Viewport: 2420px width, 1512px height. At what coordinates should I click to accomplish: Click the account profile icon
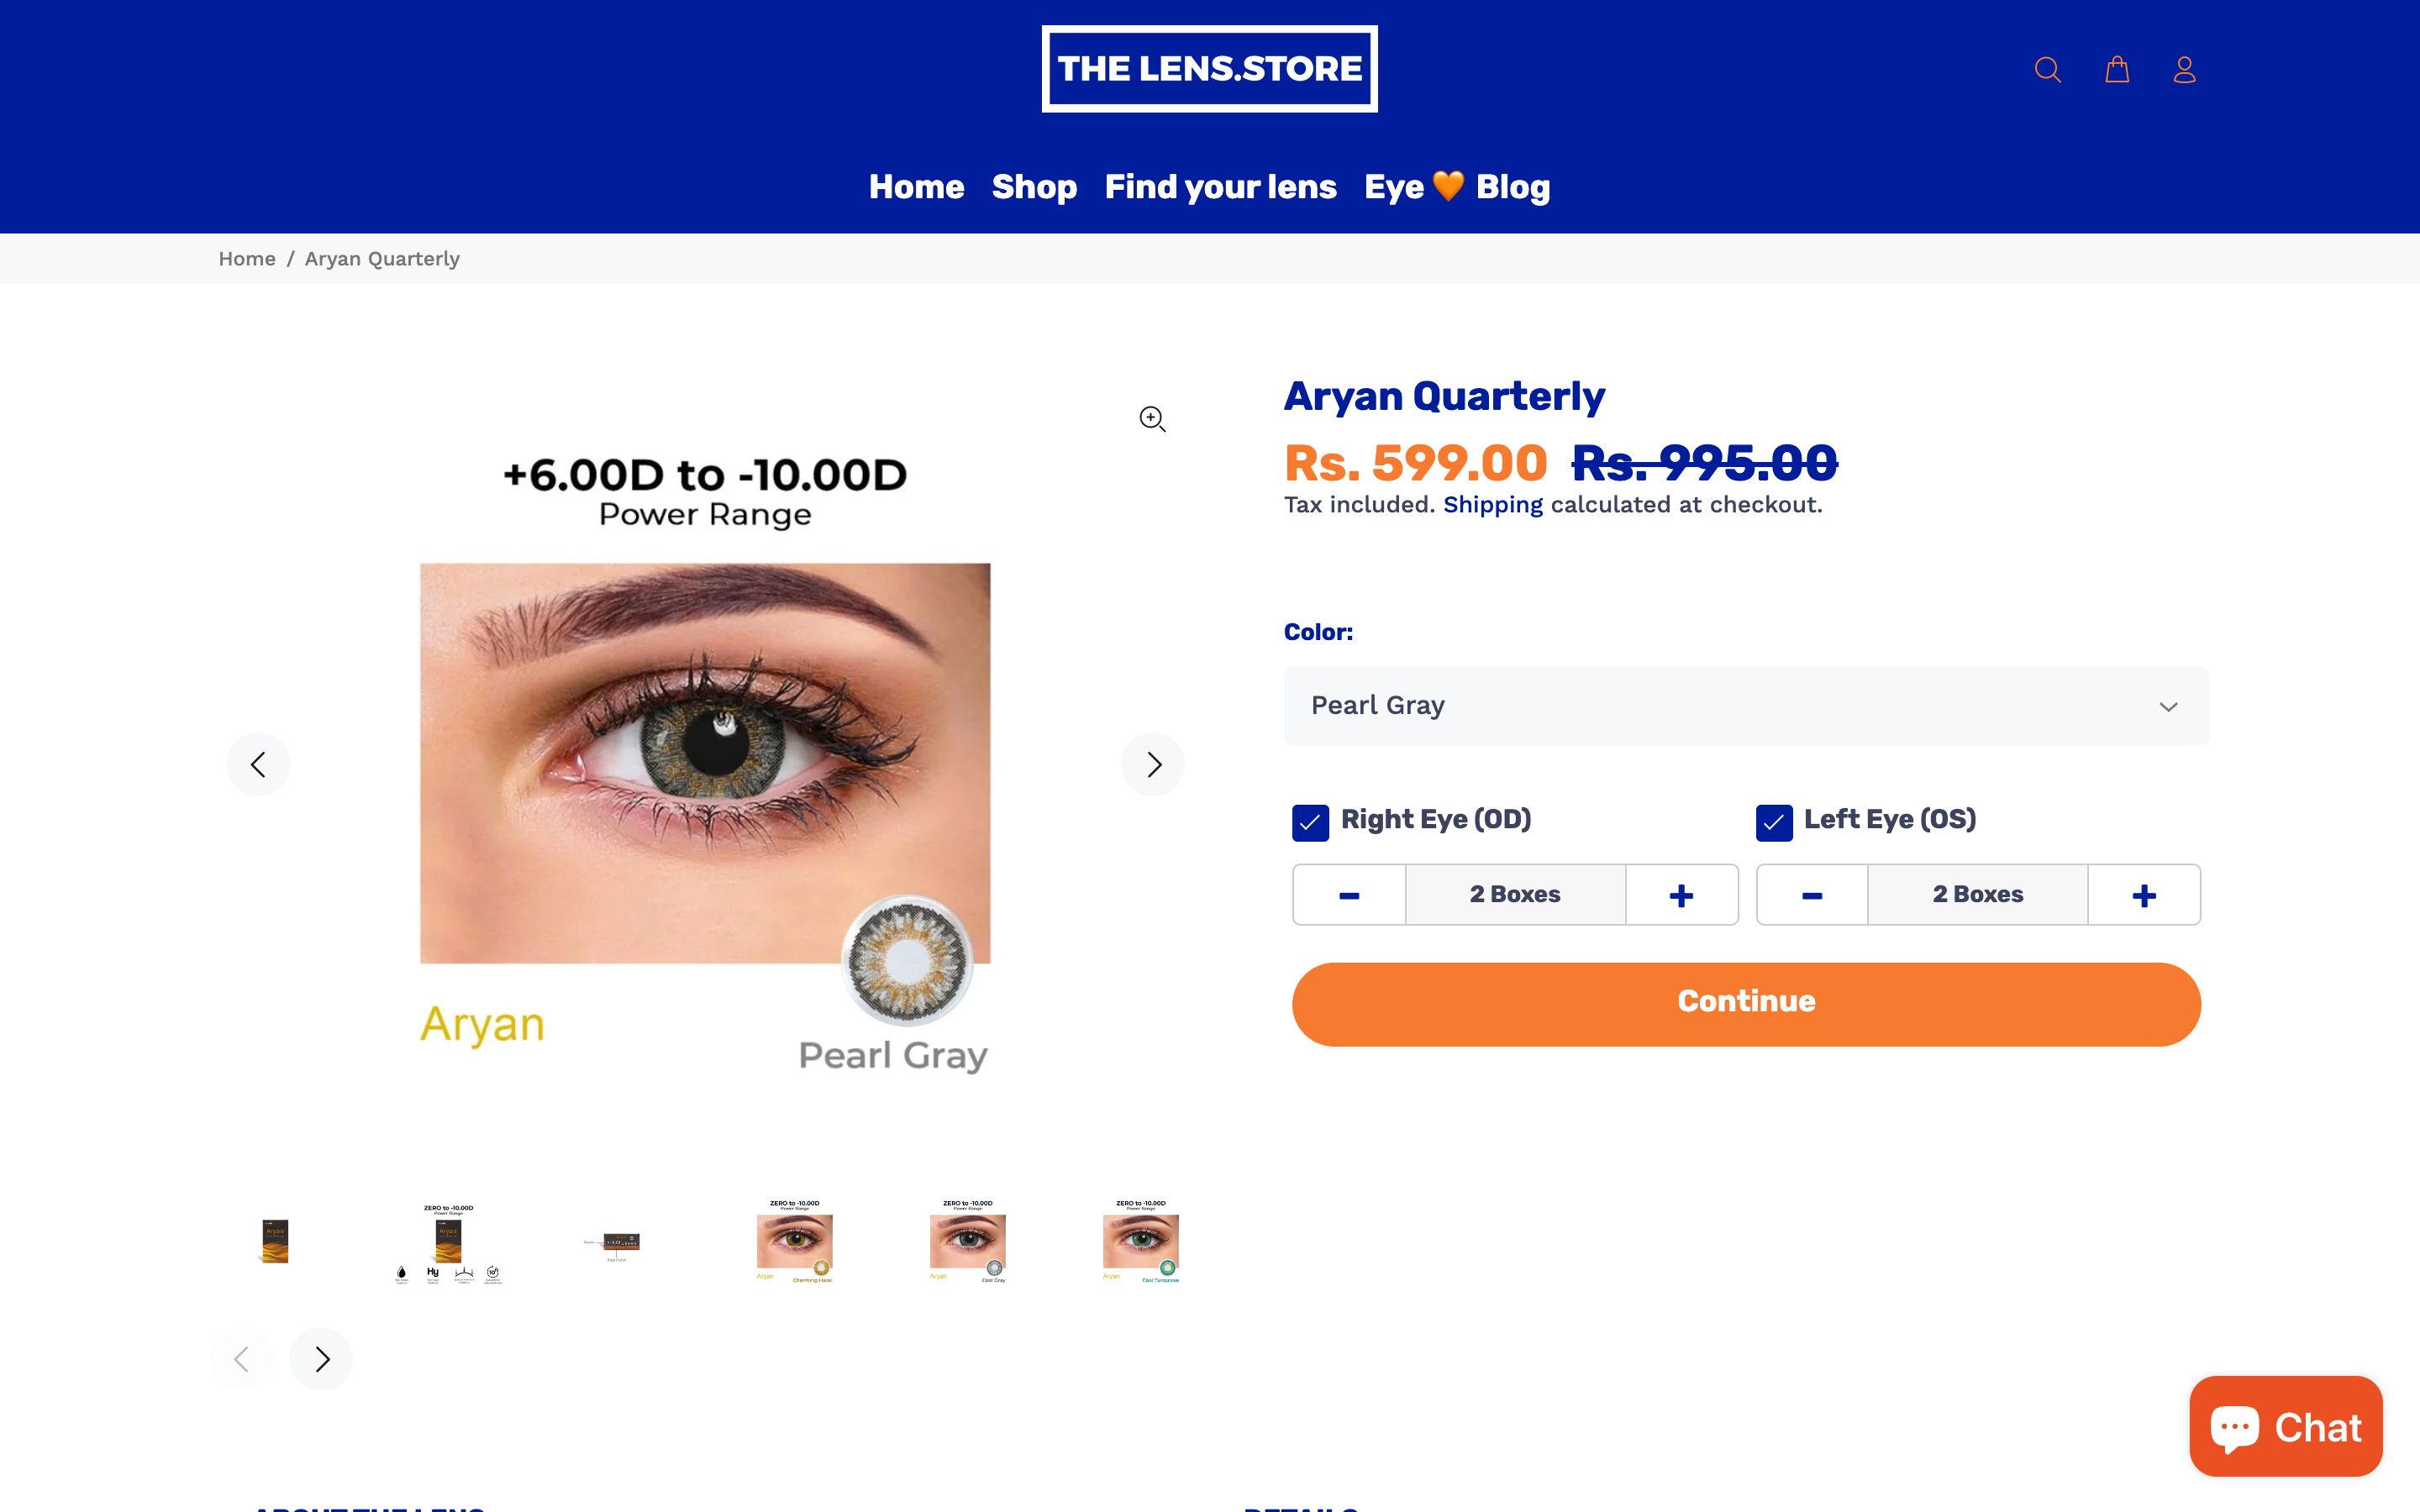pos(2185,68)
